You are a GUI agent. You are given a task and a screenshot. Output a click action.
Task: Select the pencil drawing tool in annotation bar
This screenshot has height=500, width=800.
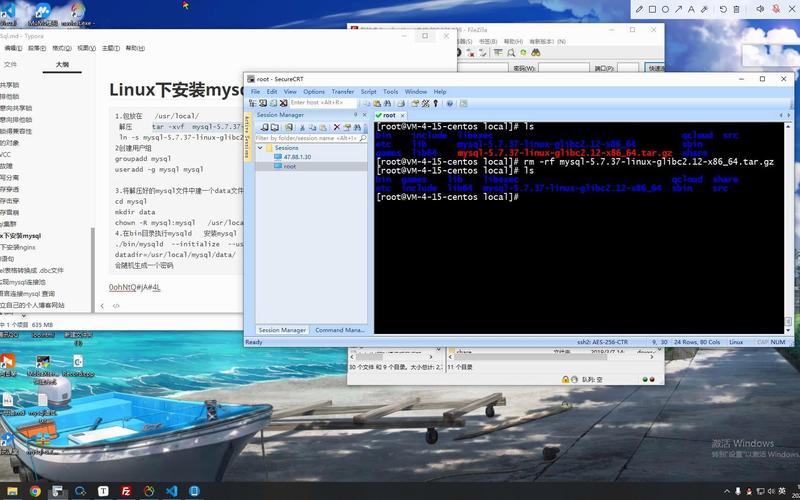[x=639, y=9]
